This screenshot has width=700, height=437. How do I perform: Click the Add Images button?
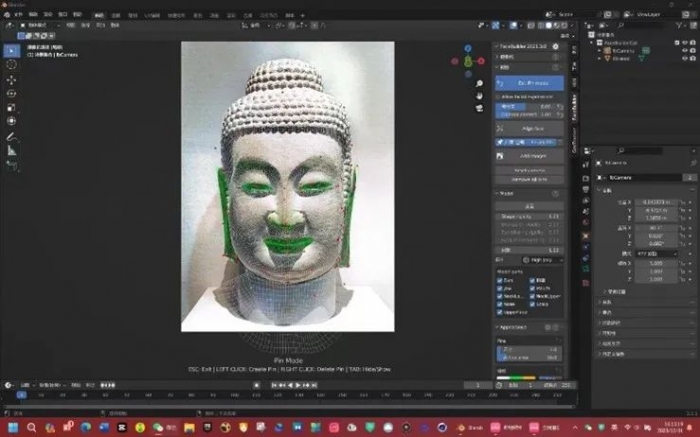tap(531, 157)
